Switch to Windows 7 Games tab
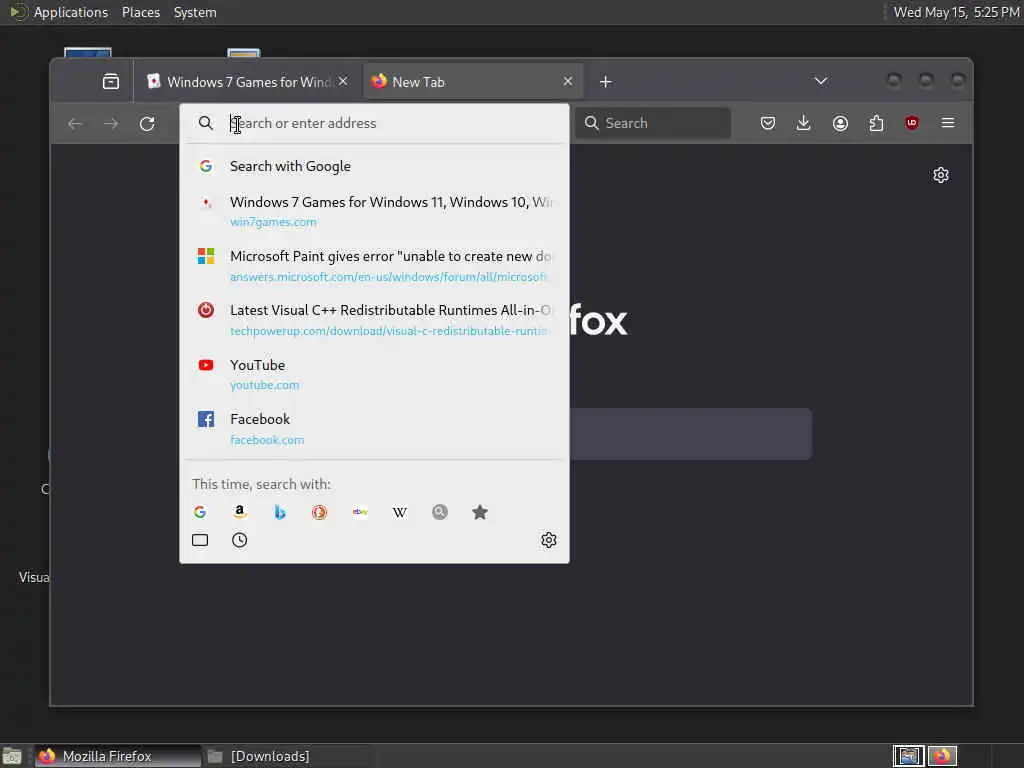The width and height of the screenshot is (1024, 768). 248,82
